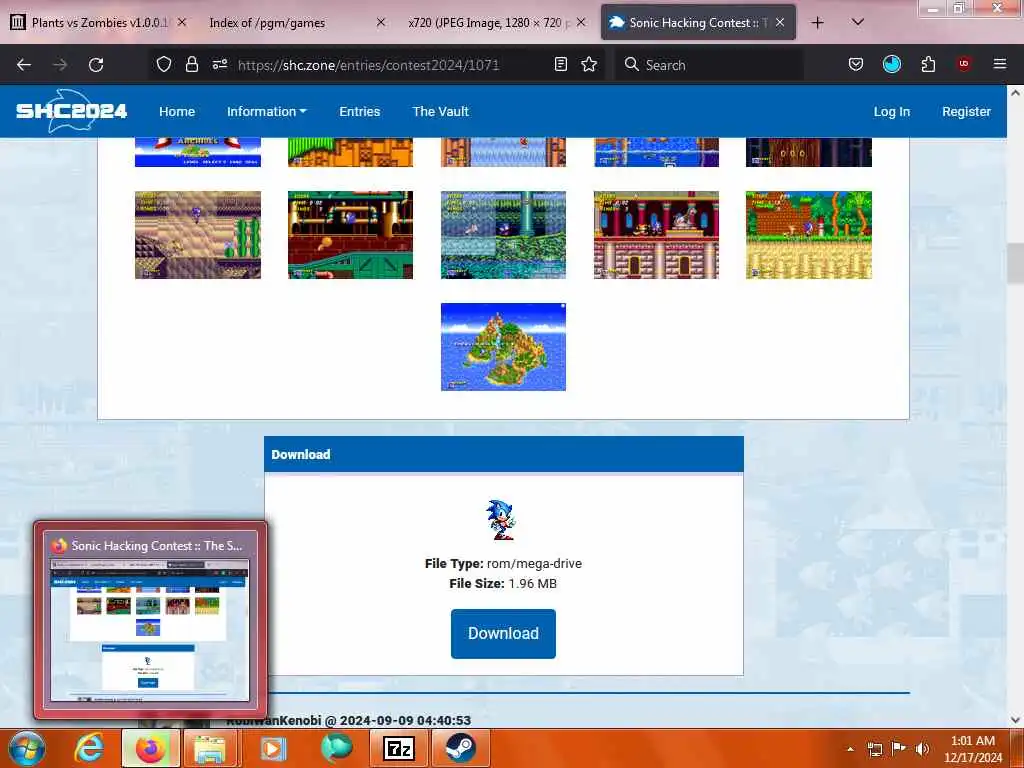Open the title screen thumbnail in top row

(x=198, y=152)
